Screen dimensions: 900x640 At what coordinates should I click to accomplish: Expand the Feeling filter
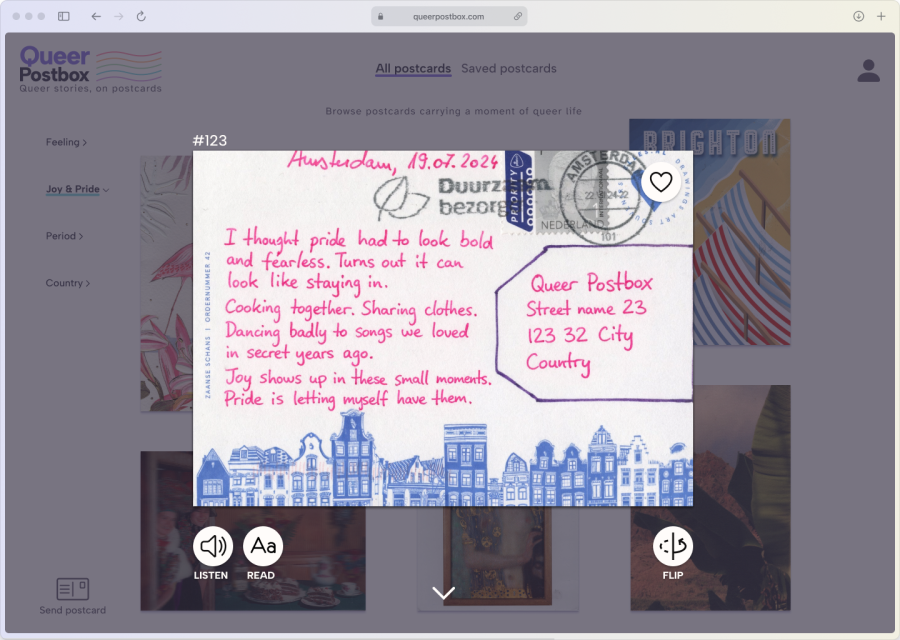66,142
